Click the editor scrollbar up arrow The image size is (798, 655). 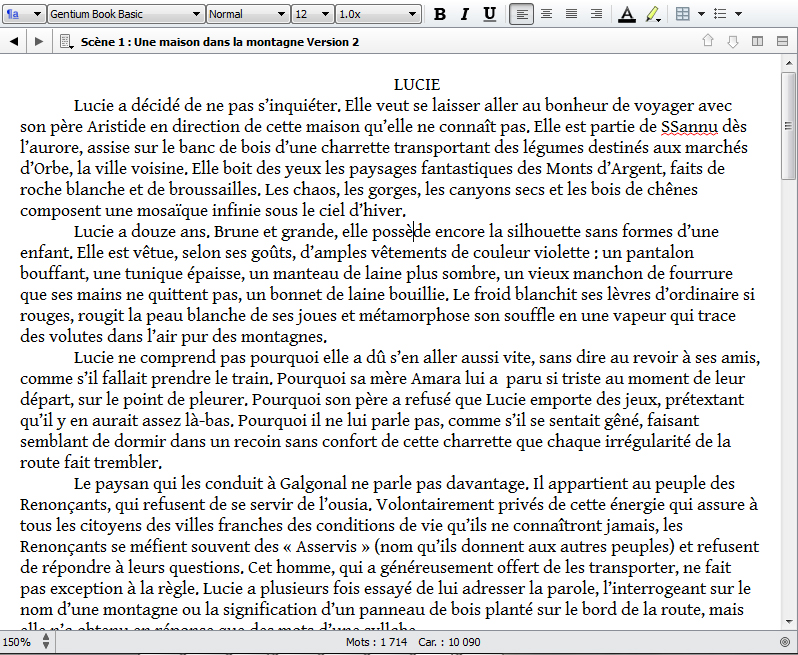[x=789, y=64]
